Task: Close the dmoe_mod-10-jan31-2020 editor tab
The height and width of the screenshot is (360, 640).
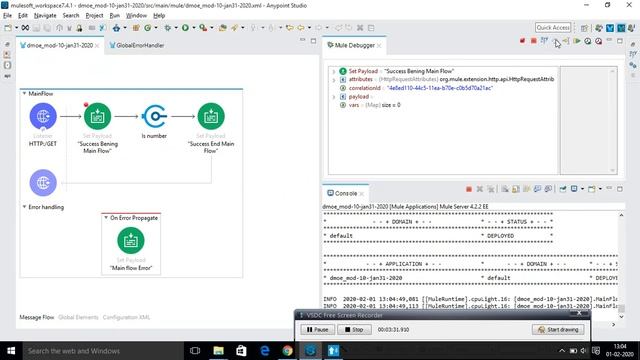Action: [97, 46]
